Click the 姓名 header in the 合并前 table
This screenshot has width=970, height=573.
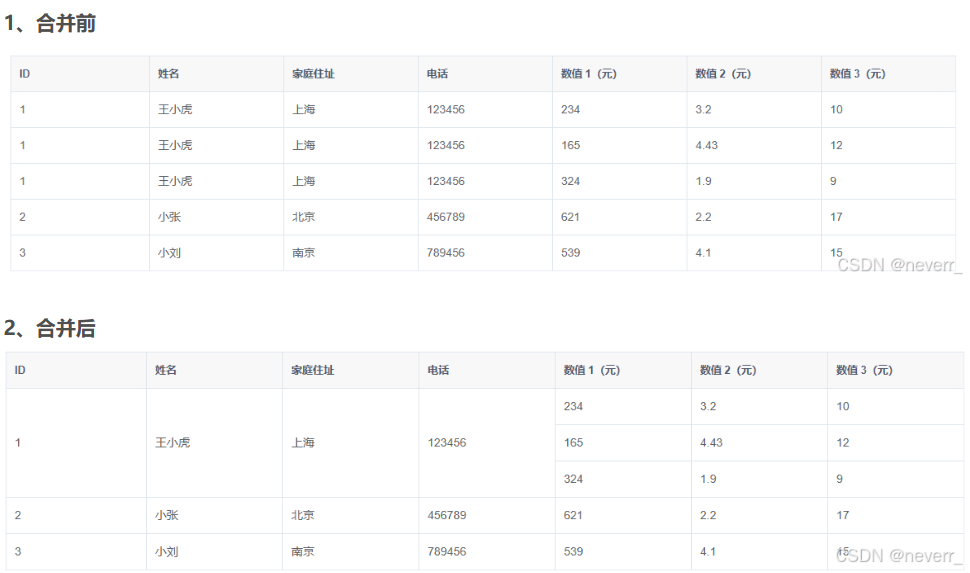pos(168,74)
